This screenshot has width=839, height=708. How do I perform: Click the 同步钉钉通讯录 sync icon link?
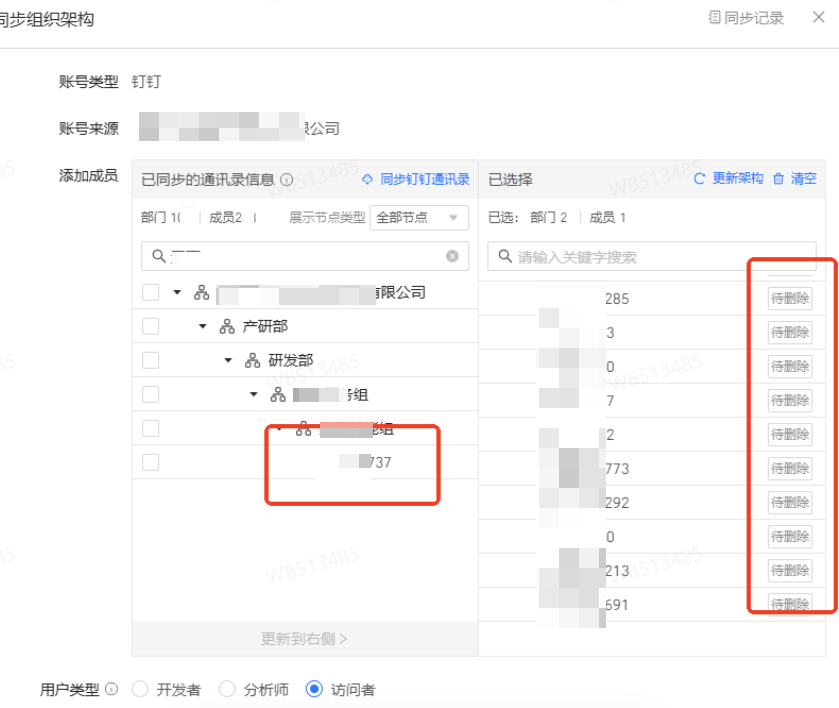tap(367, 179)
